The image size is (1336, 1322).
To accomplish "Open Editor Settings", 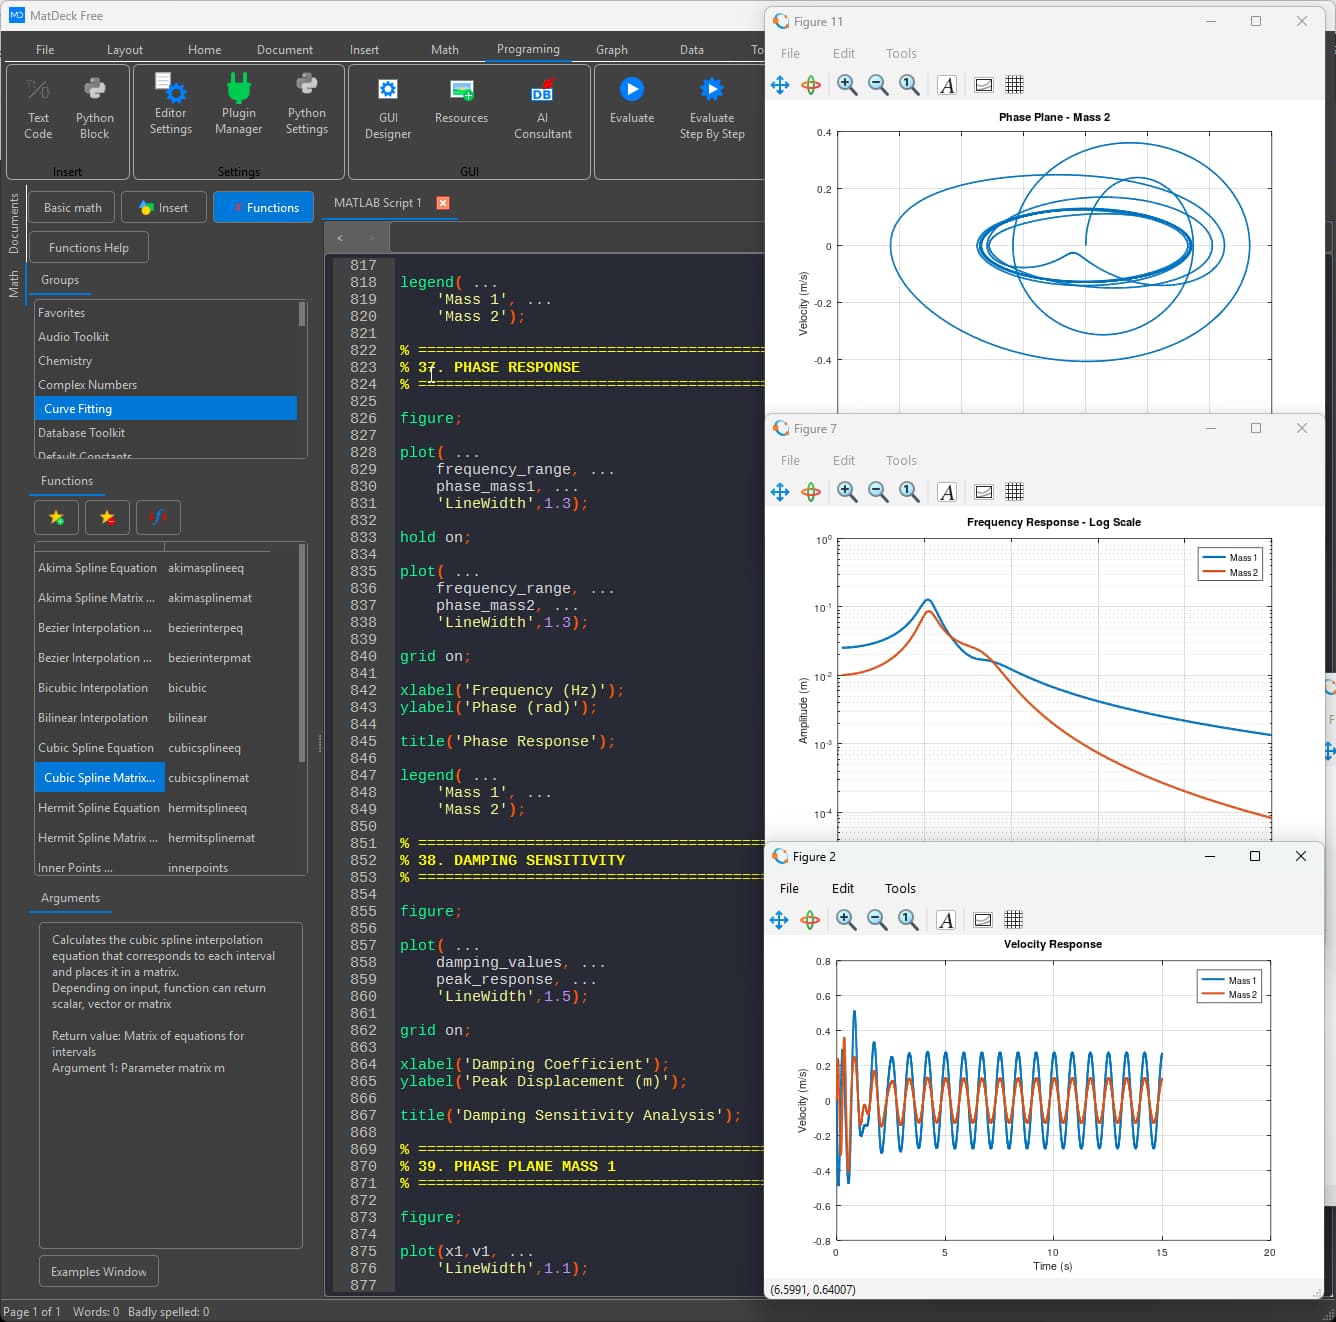I will coord(171,104).
